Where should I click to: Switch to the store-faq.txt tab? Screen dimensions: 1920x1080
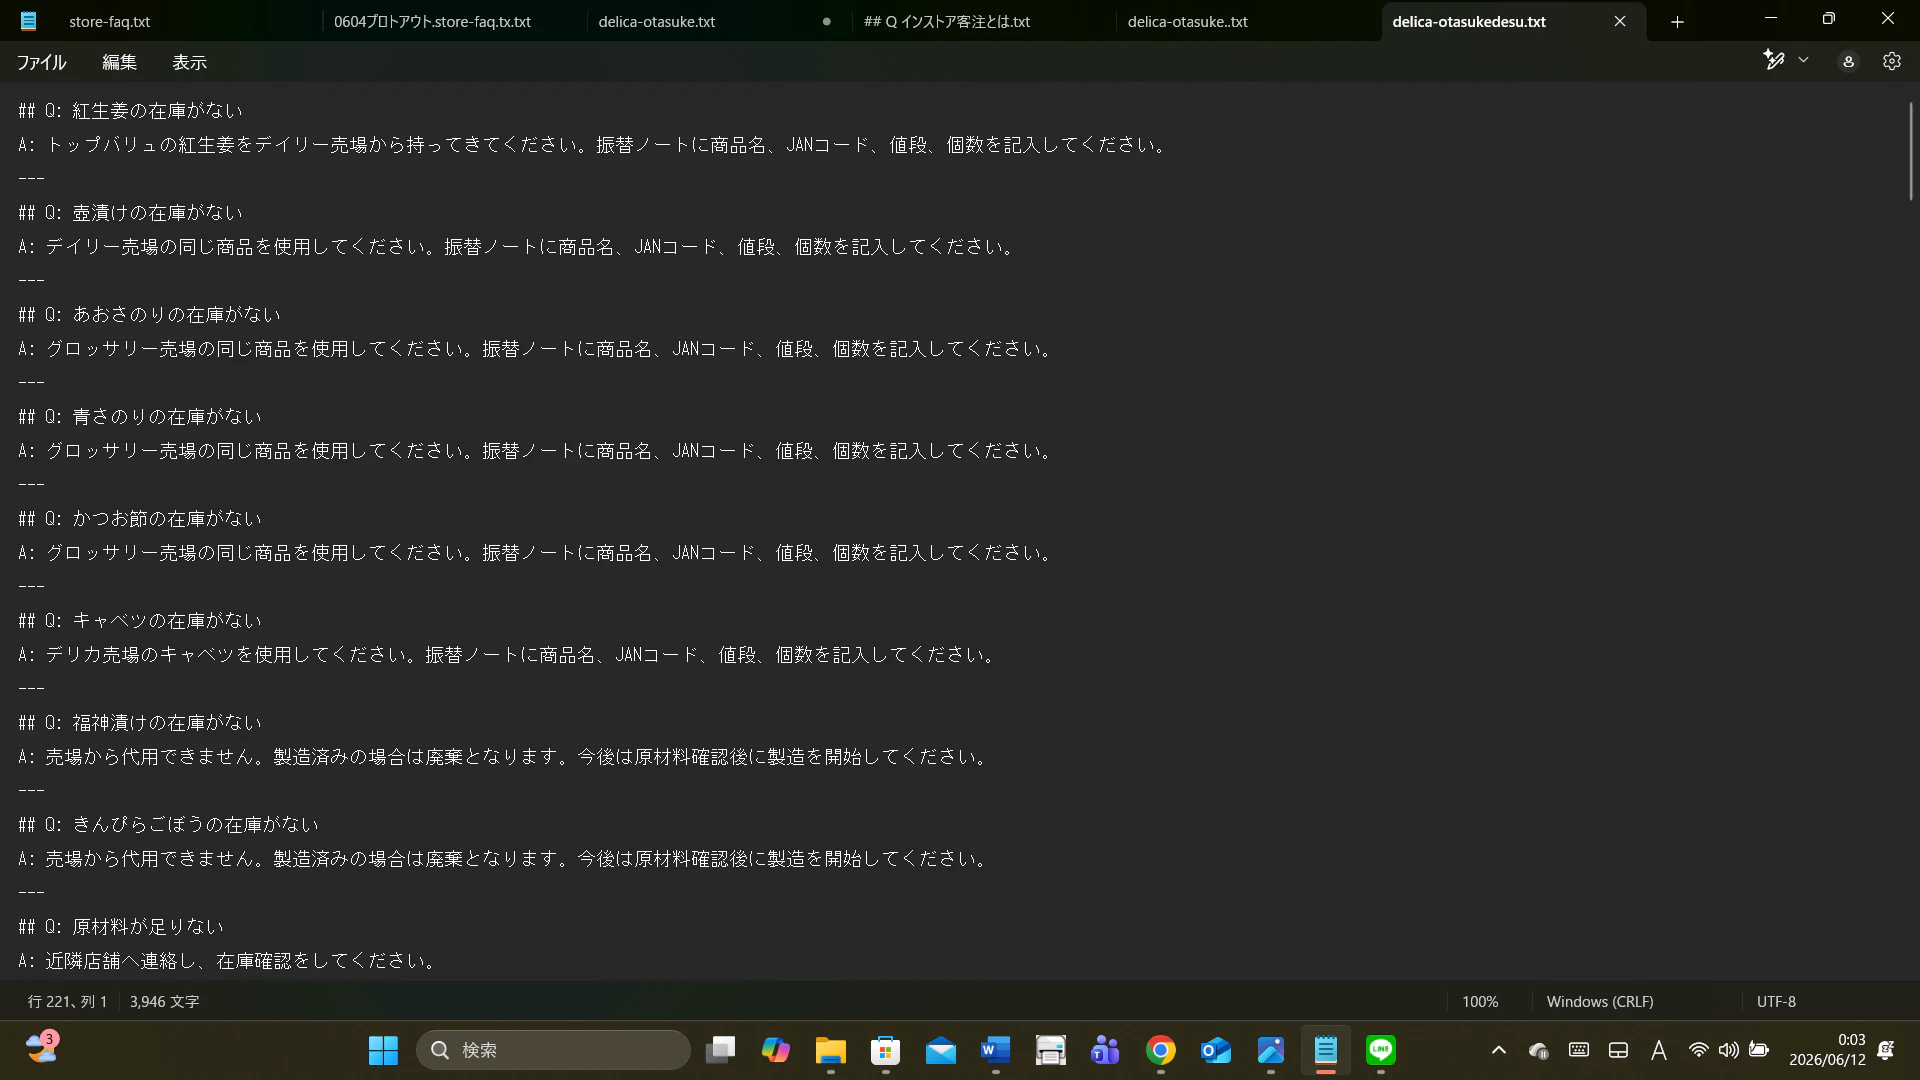click(110, 21)
